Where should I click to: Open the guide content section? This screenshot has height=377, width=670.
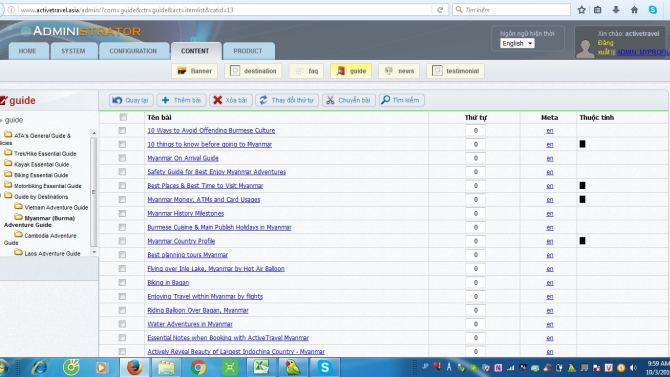351,71
